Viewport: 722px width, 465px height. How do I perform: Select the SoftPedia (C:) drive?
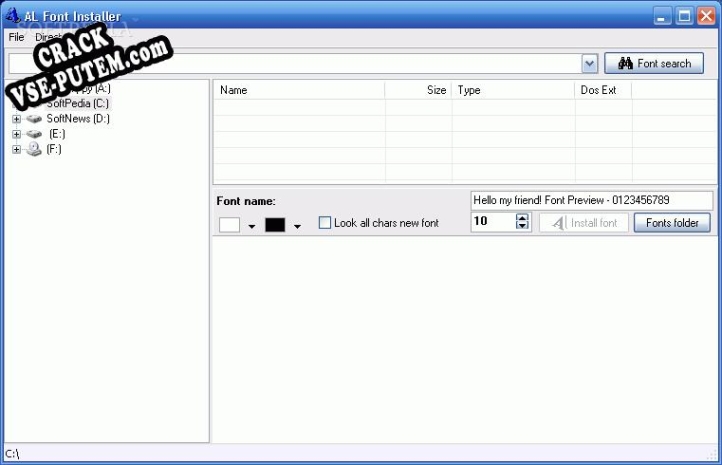[77, 103]
